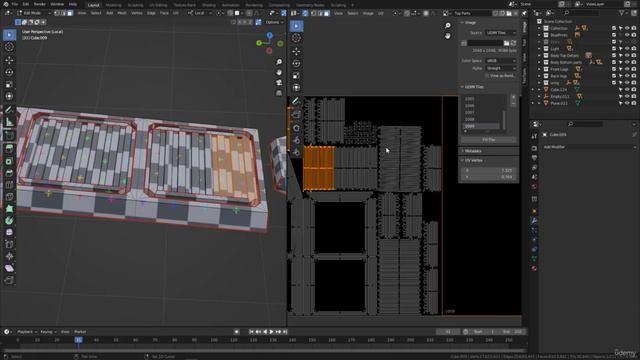
Task: Click the play animation button
Action: 271,332
